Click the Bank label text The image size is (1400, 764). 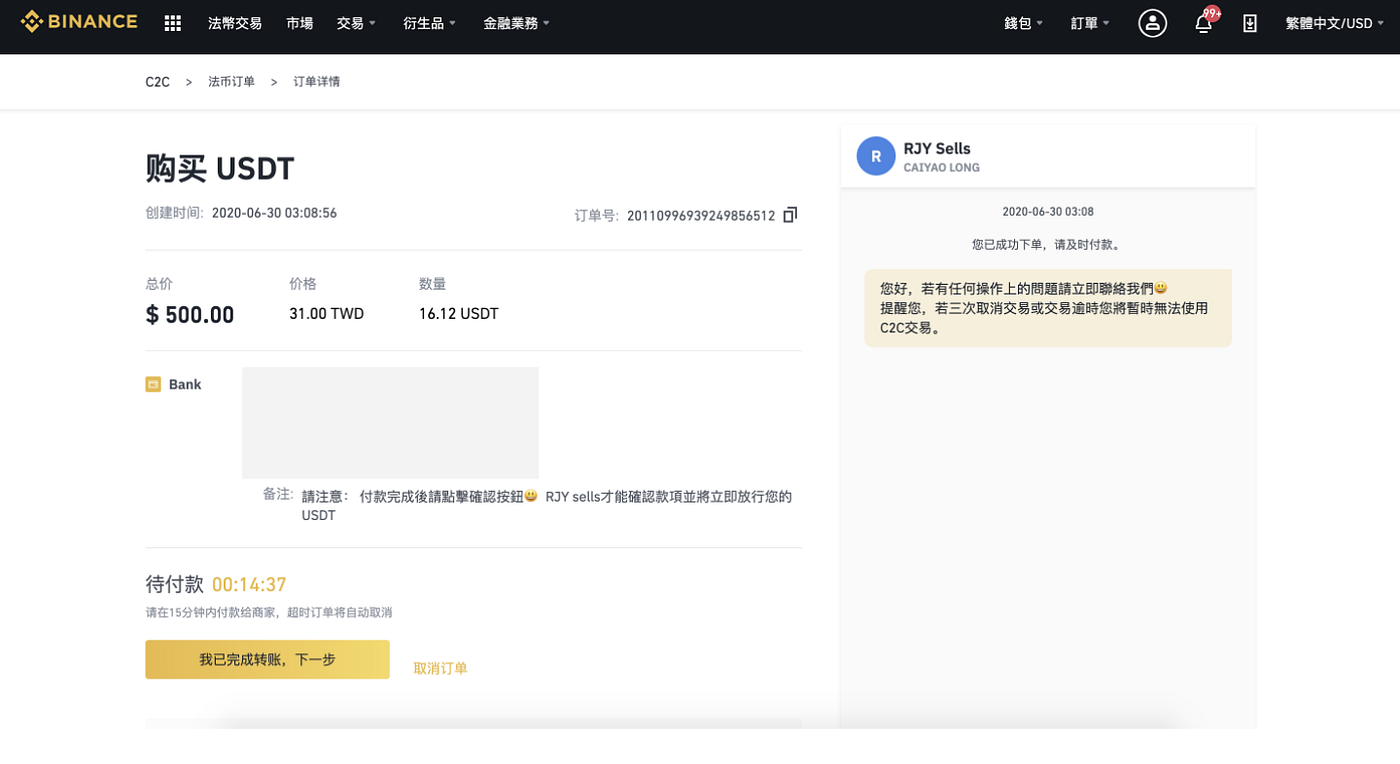(x=185, y=385)
